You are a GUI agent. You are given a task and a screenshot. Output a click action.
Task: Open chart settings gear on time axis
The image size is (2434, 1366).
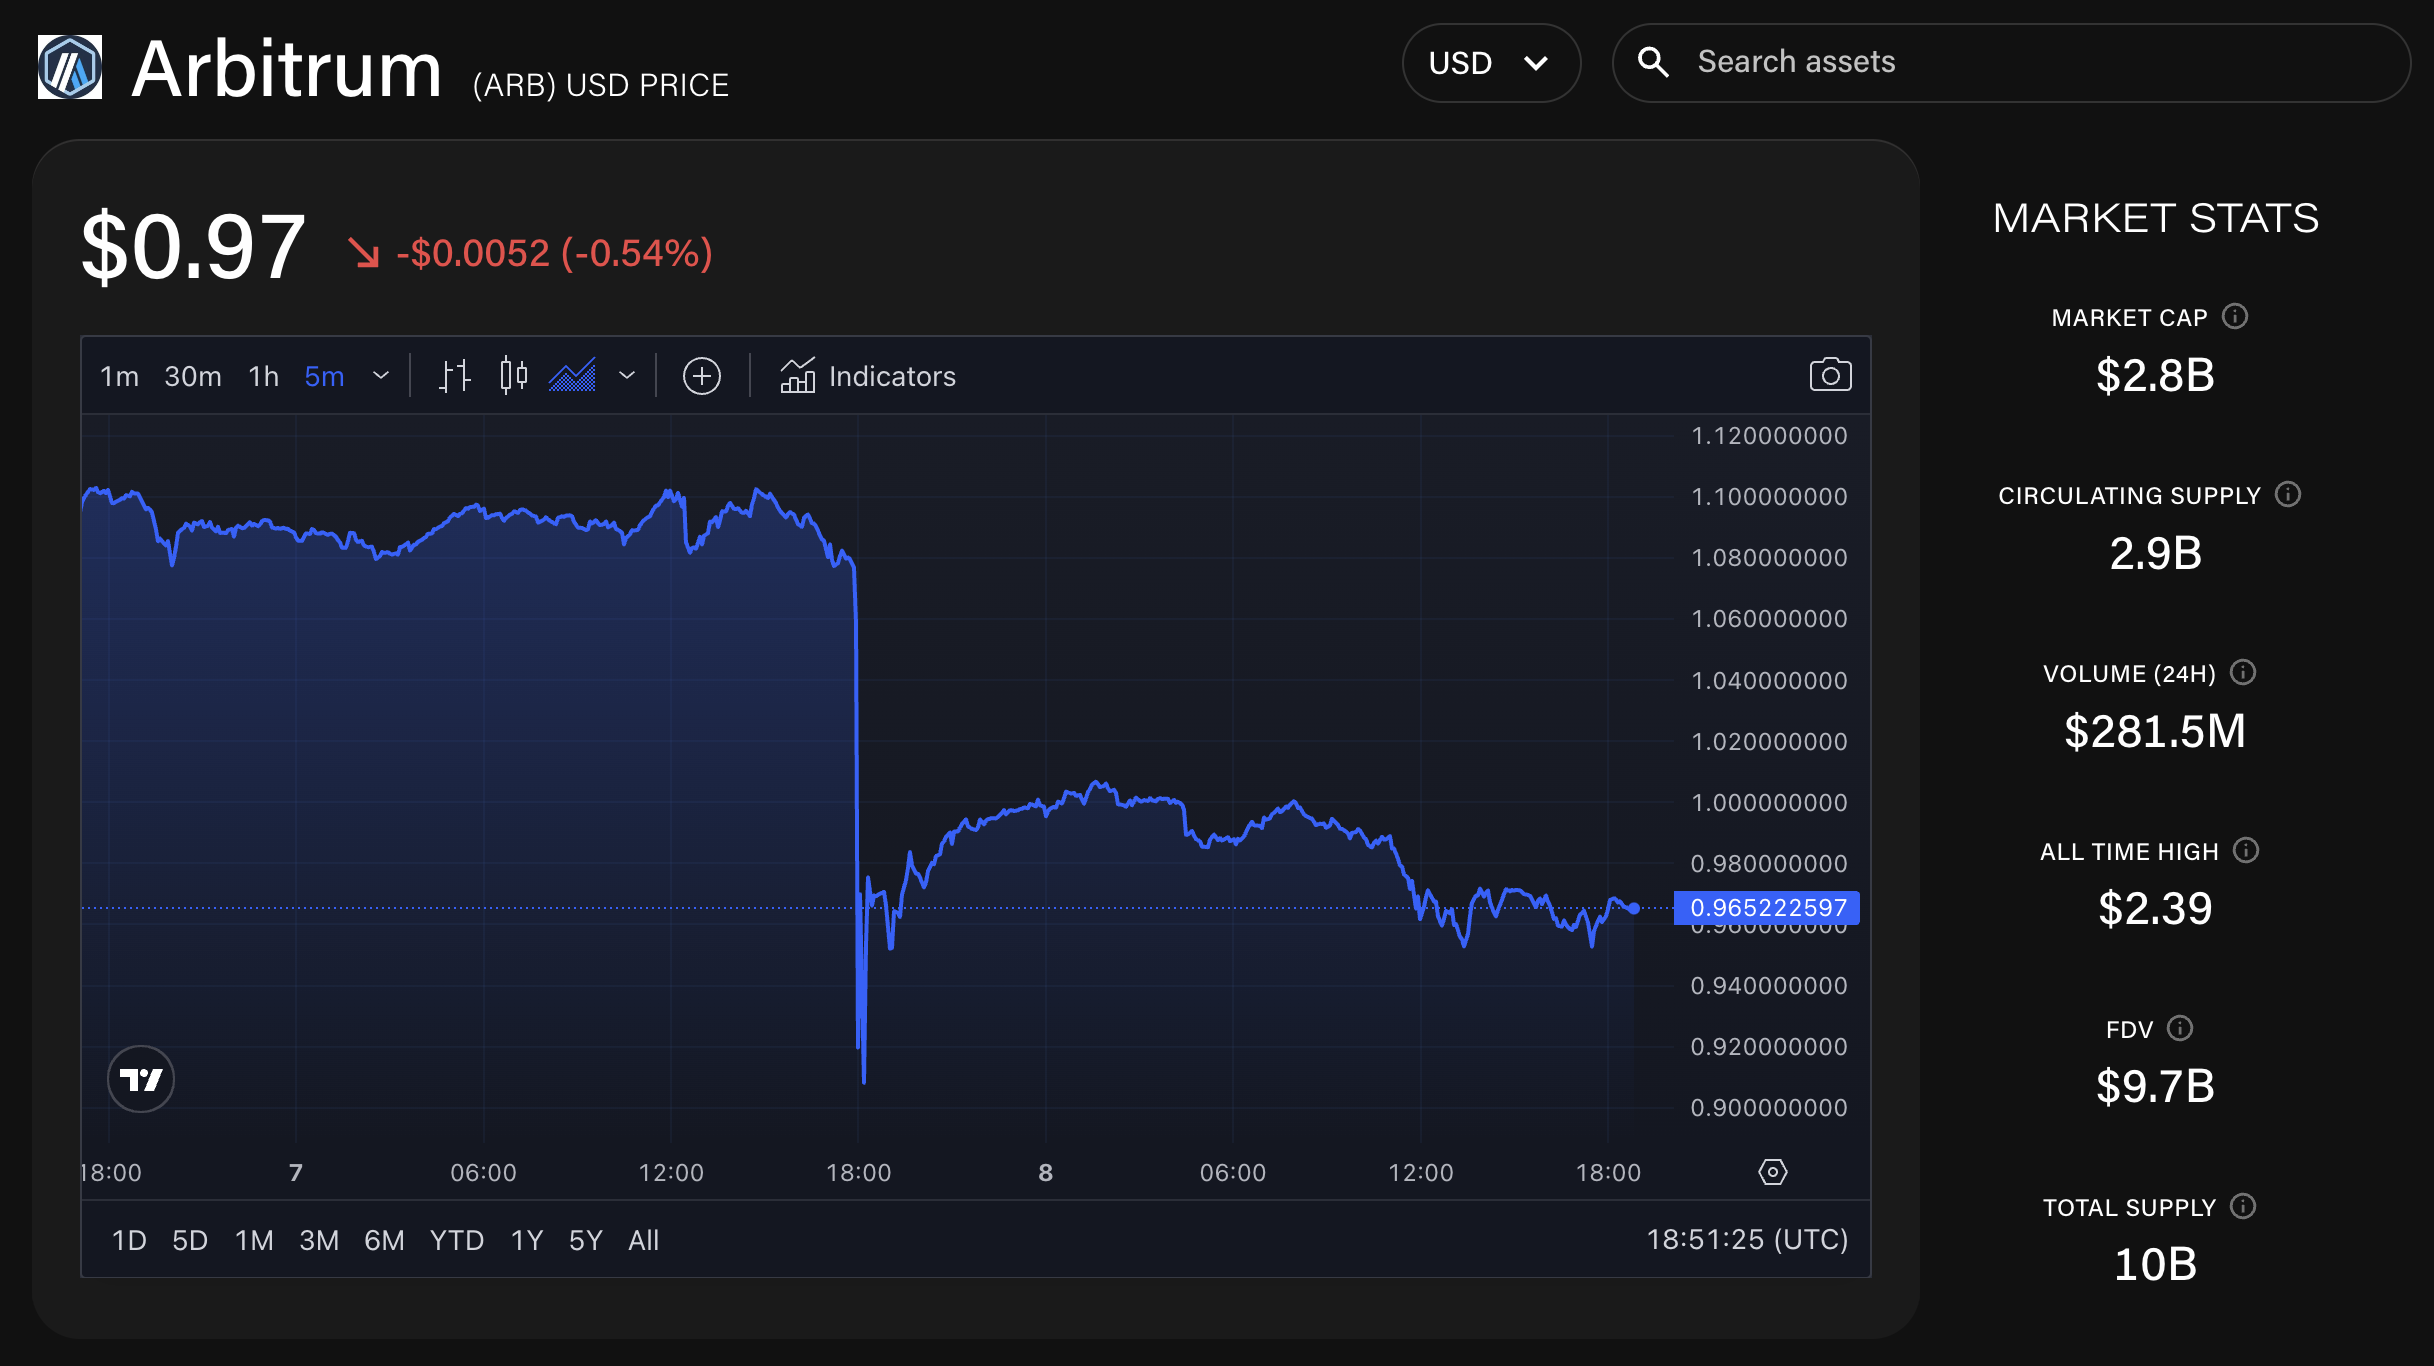[1773, 1172]
